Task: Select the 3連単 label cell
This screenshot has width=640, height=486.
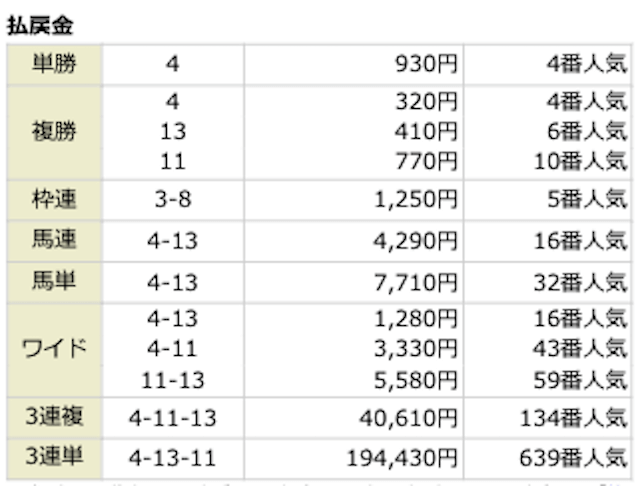Action: click(x=54, y=457)
